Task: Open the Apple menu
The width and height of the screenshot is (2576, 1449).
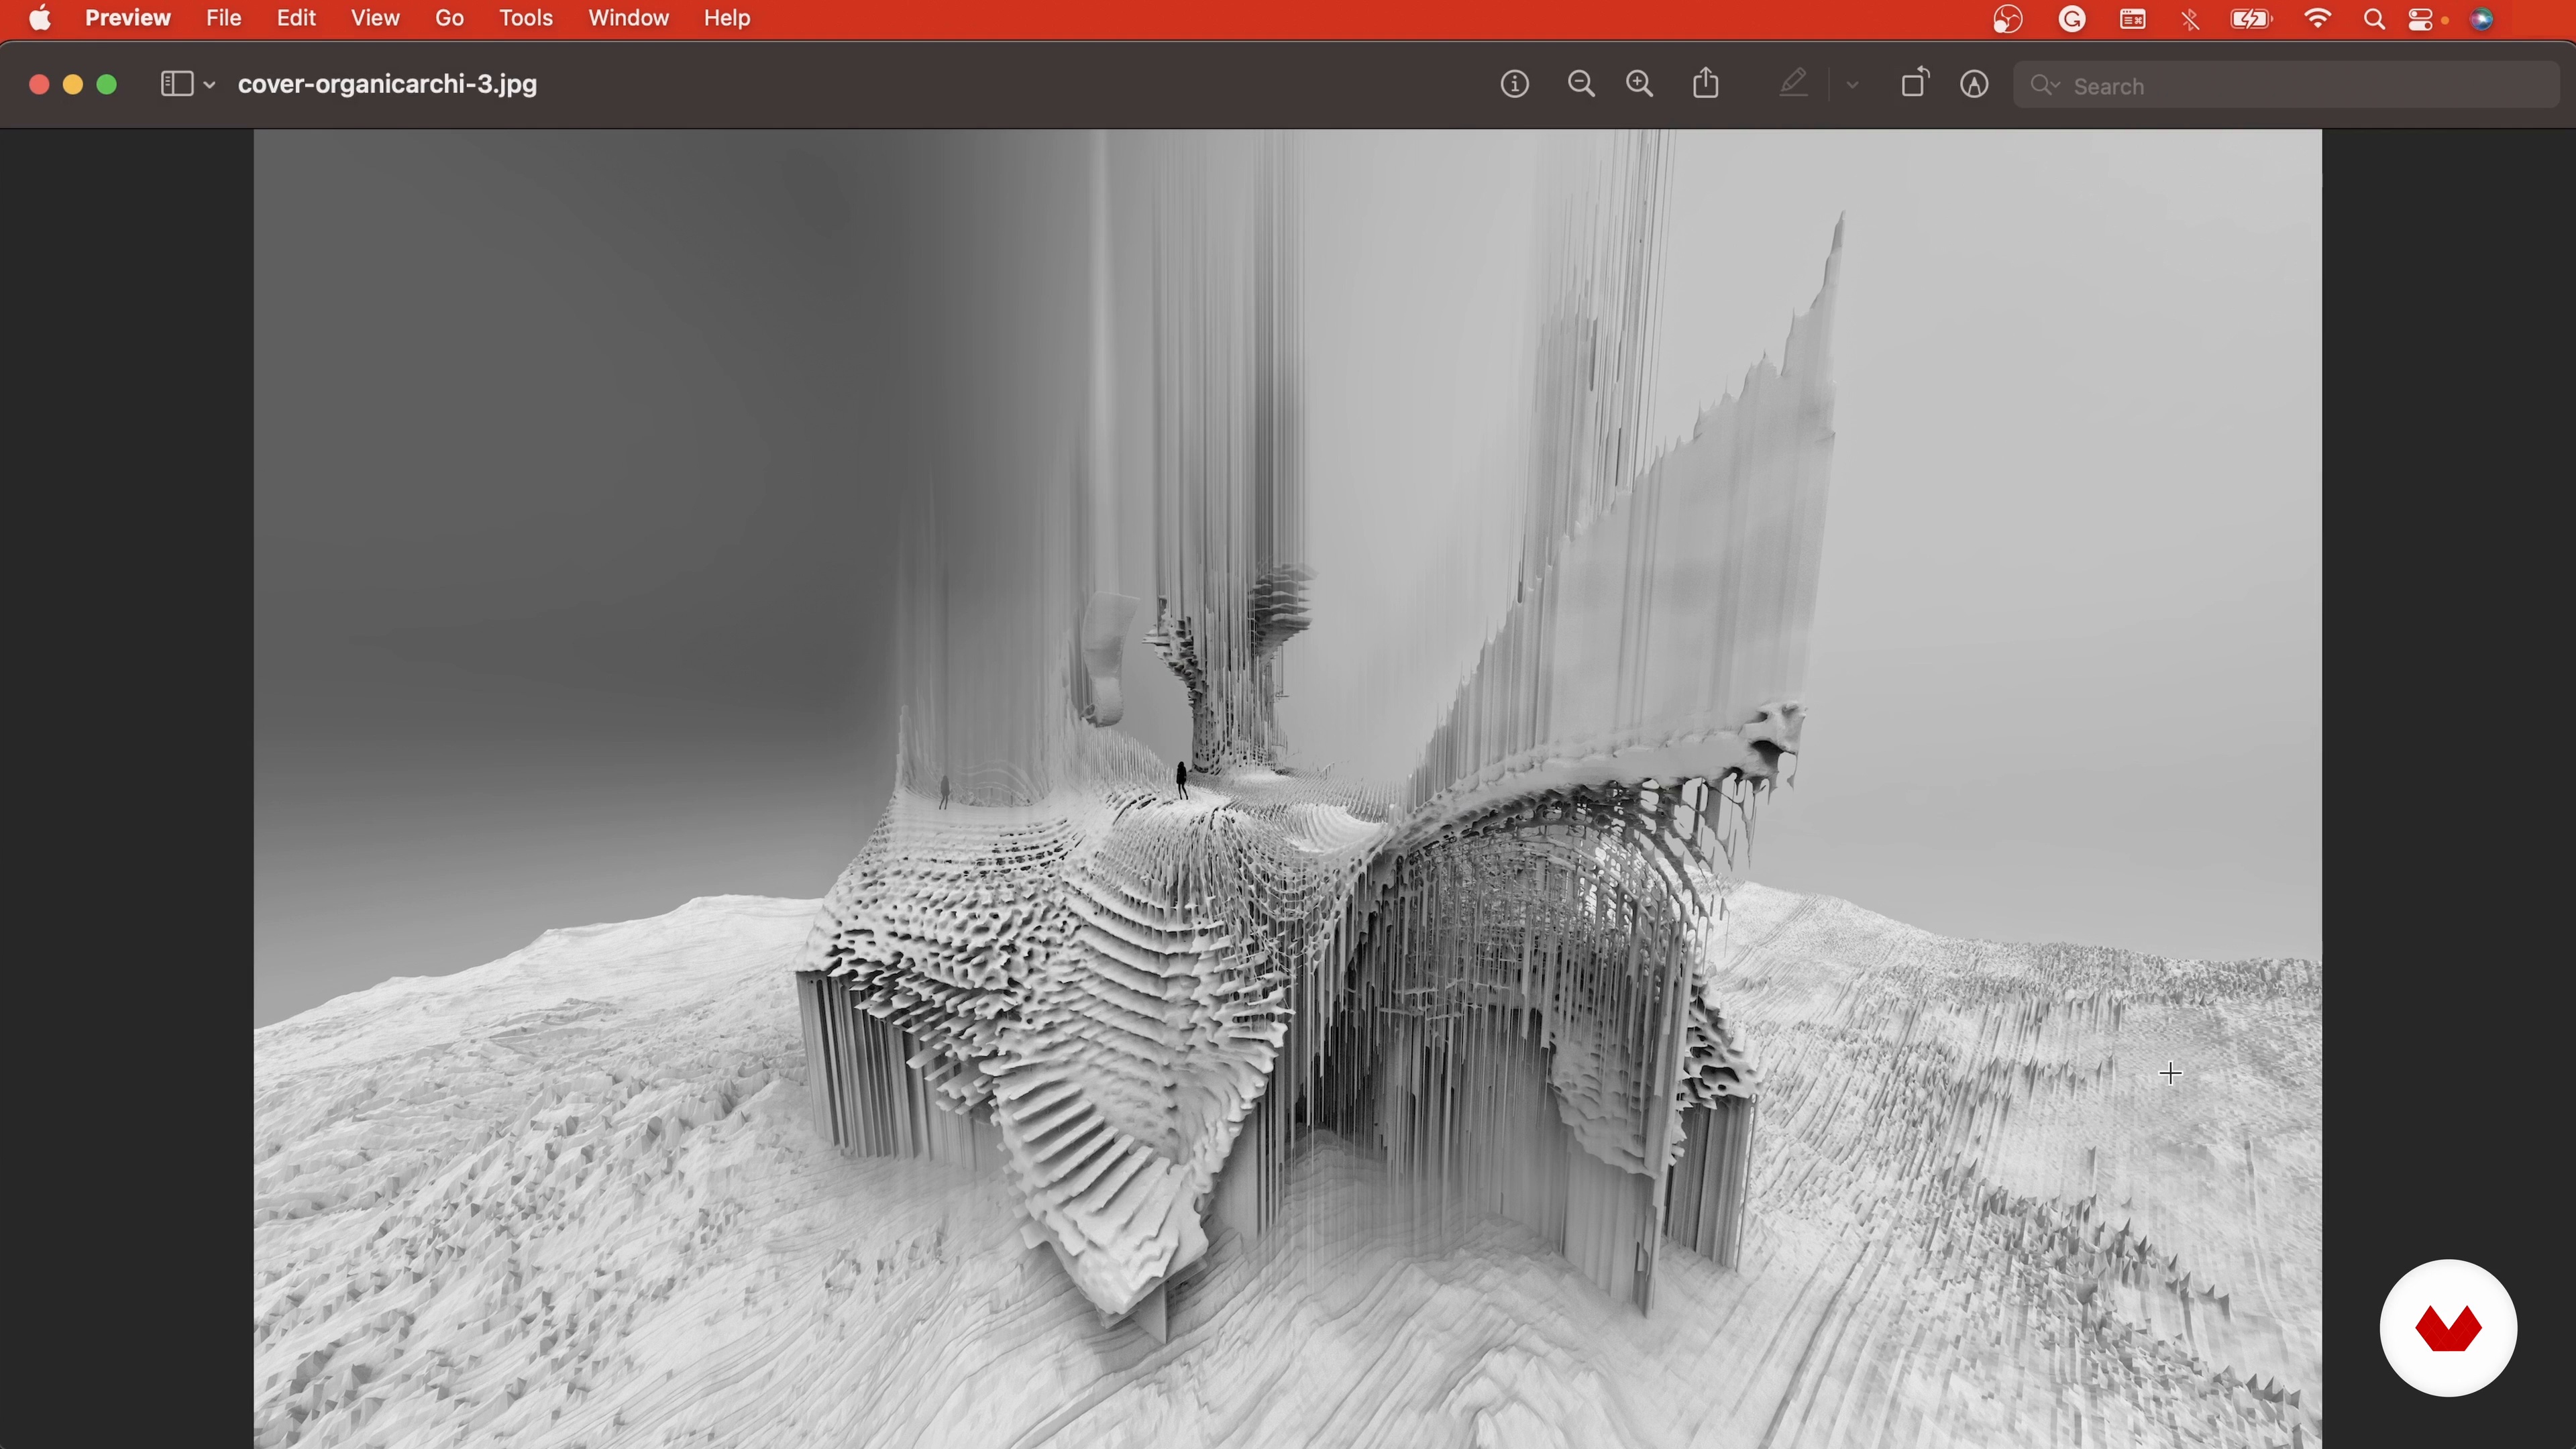Action: coord(41,19)
